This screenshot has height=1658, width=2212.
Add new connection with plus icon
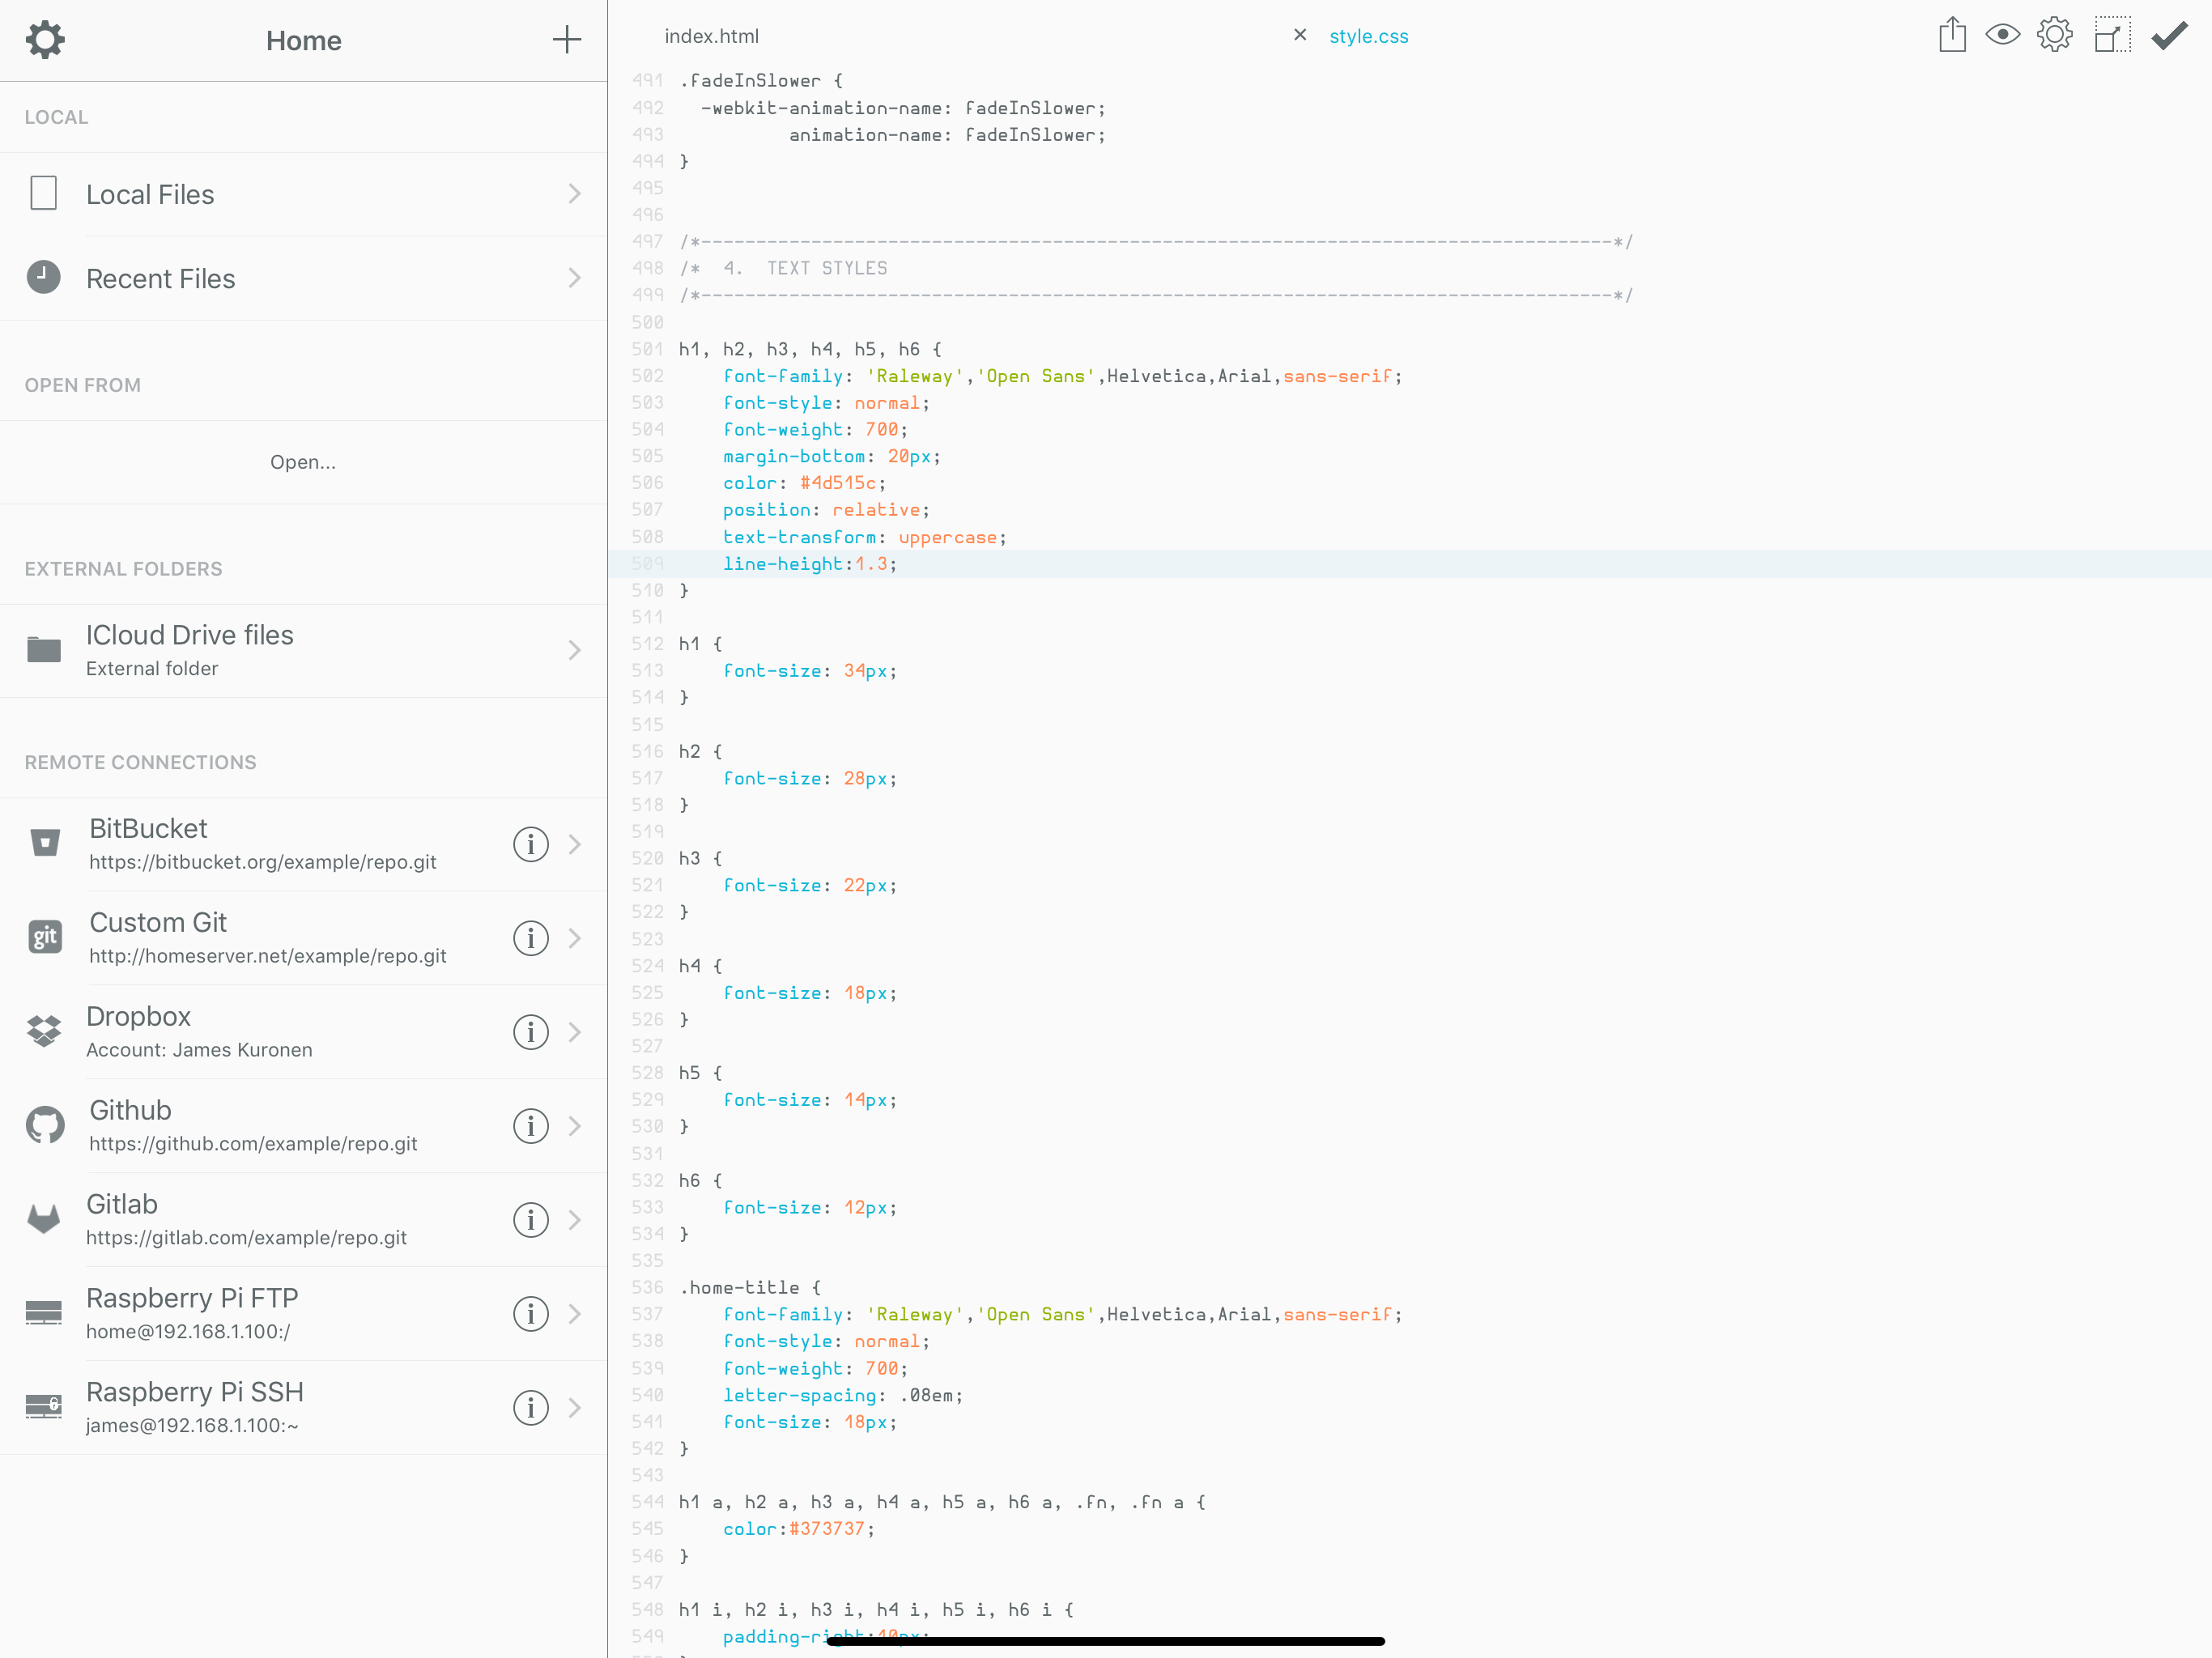[x=566, y=40]
